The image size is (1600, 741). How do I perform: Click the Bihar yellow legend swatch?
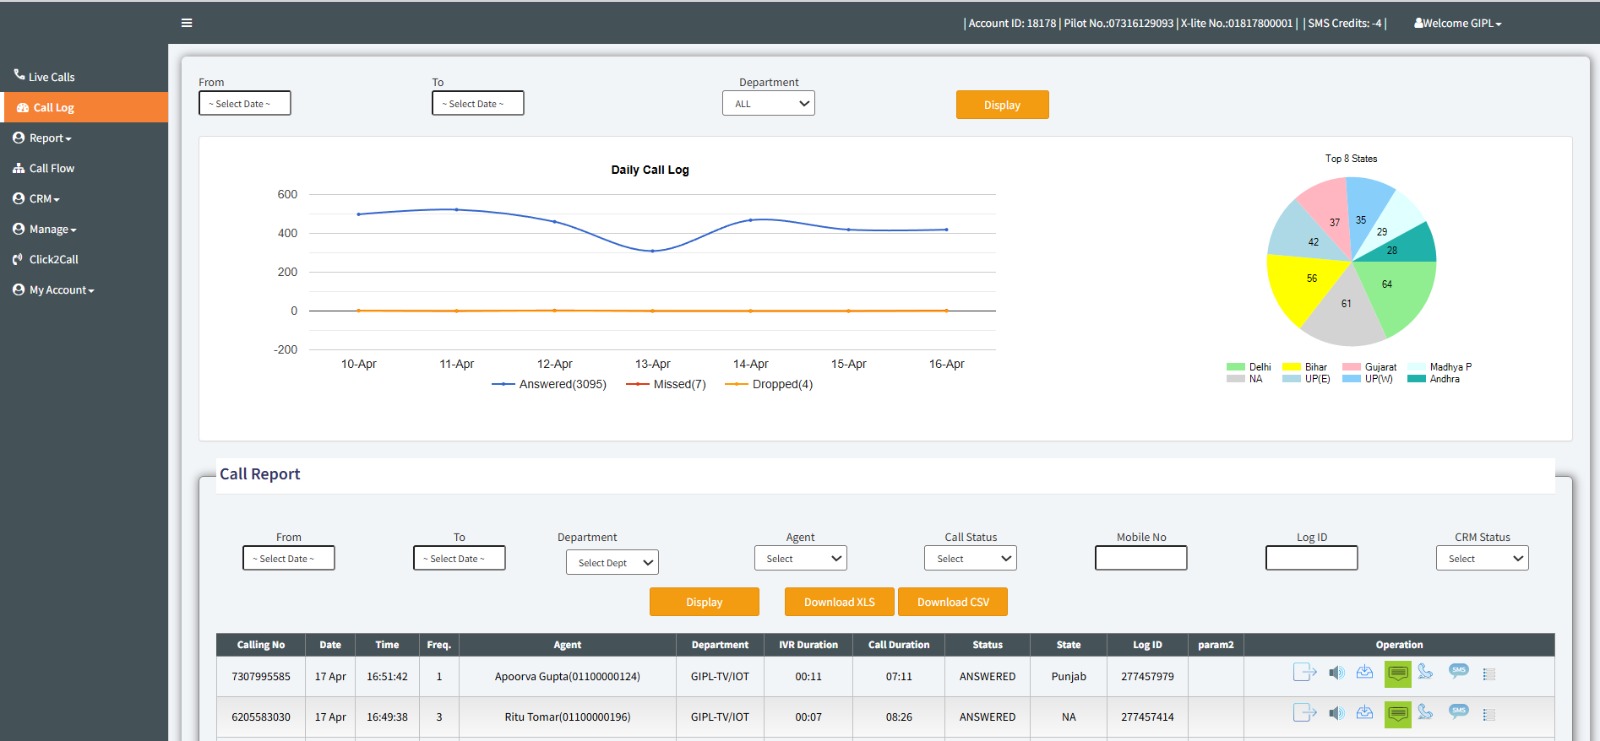click(1291, 367)
